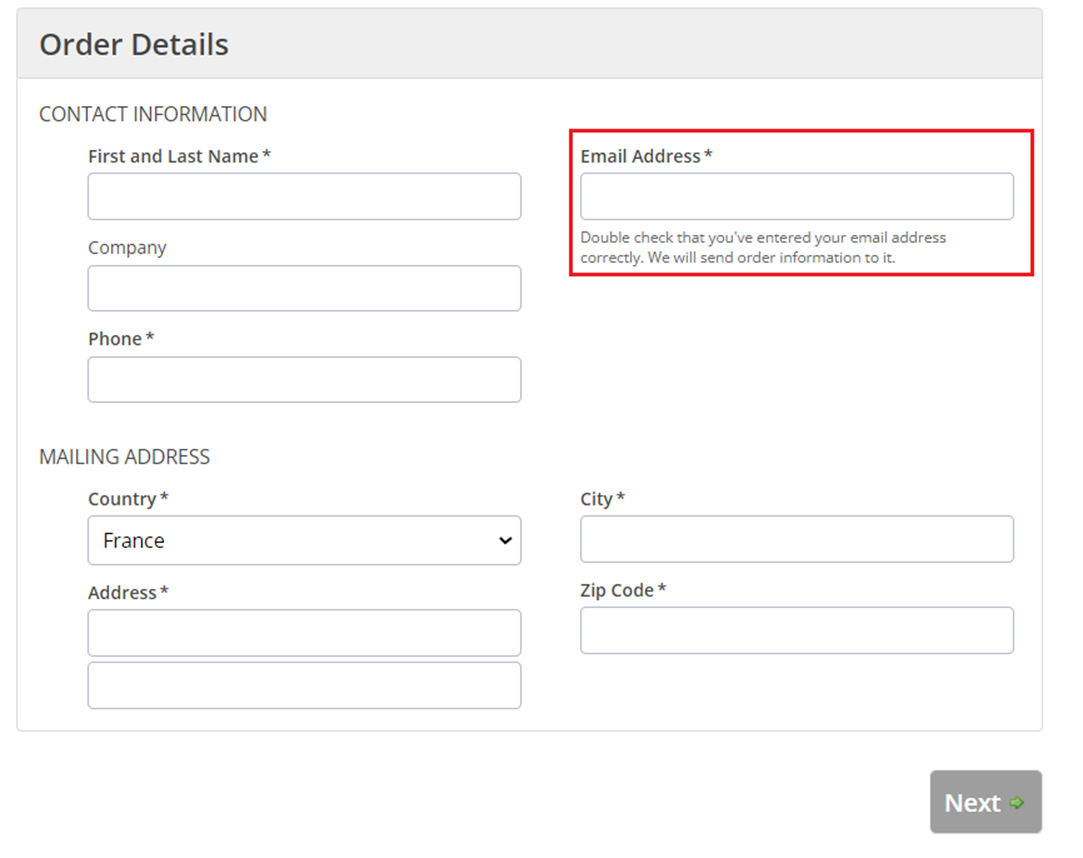1083x858 pixels.
Task: Click the MAILING ADDRESS section heading
Action: [124, 456]
